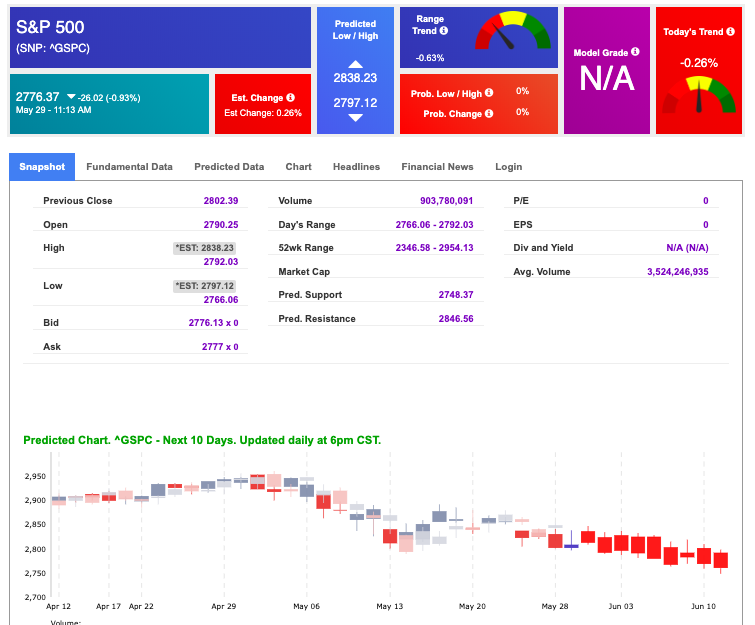The height and width of the screenshot is (625, 755).
Task: Click the *EST: 2797.12 low estimate badge
Action: point(204,286)
